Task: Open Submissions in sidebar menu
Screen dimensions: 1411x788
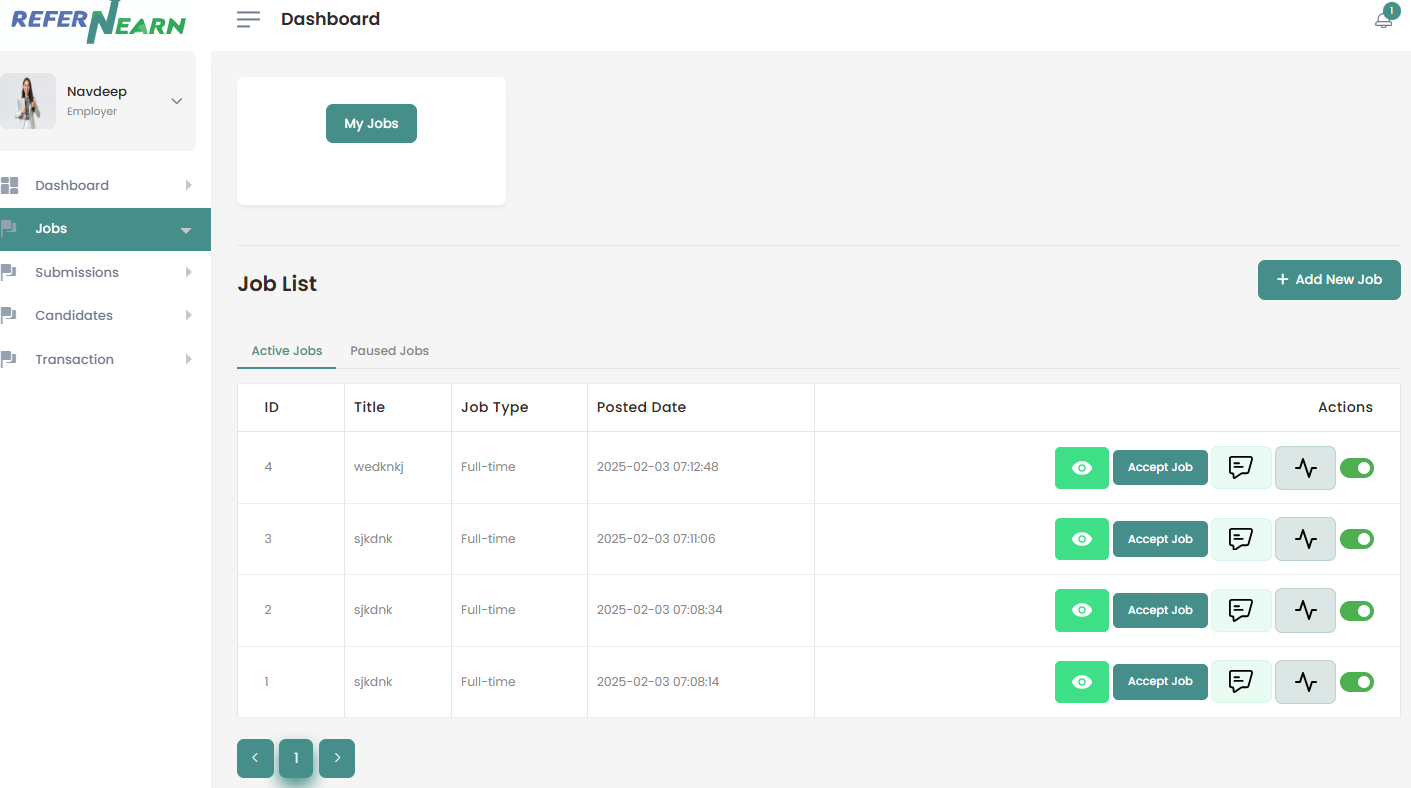Action: [105, 272]
